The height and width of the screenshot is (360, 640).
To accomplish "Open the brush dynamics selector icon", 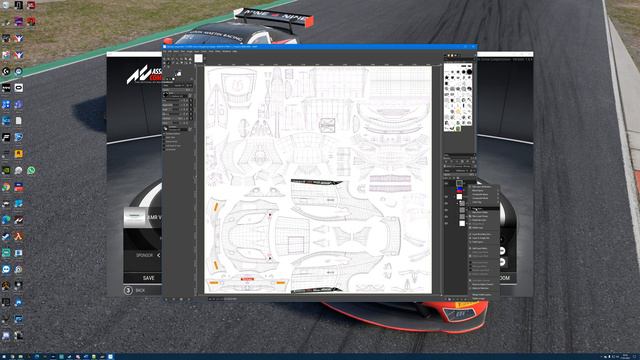I will pyautogui.click(x=166, y=128).
